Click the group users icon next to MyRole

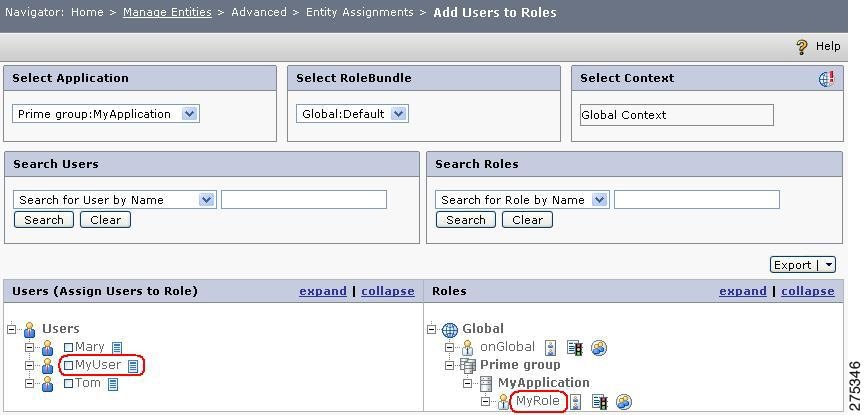[x=624, y=402]
